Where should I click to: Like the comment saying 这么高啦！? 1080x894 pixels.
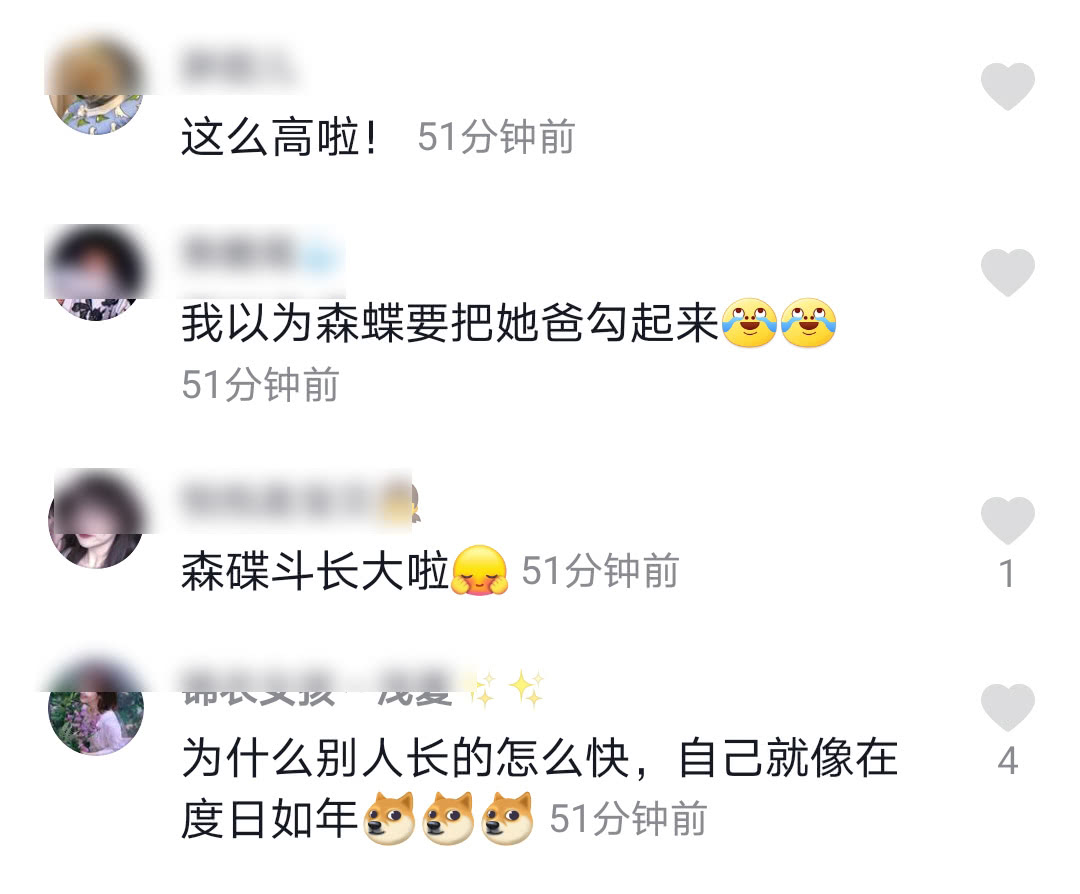1008,86
